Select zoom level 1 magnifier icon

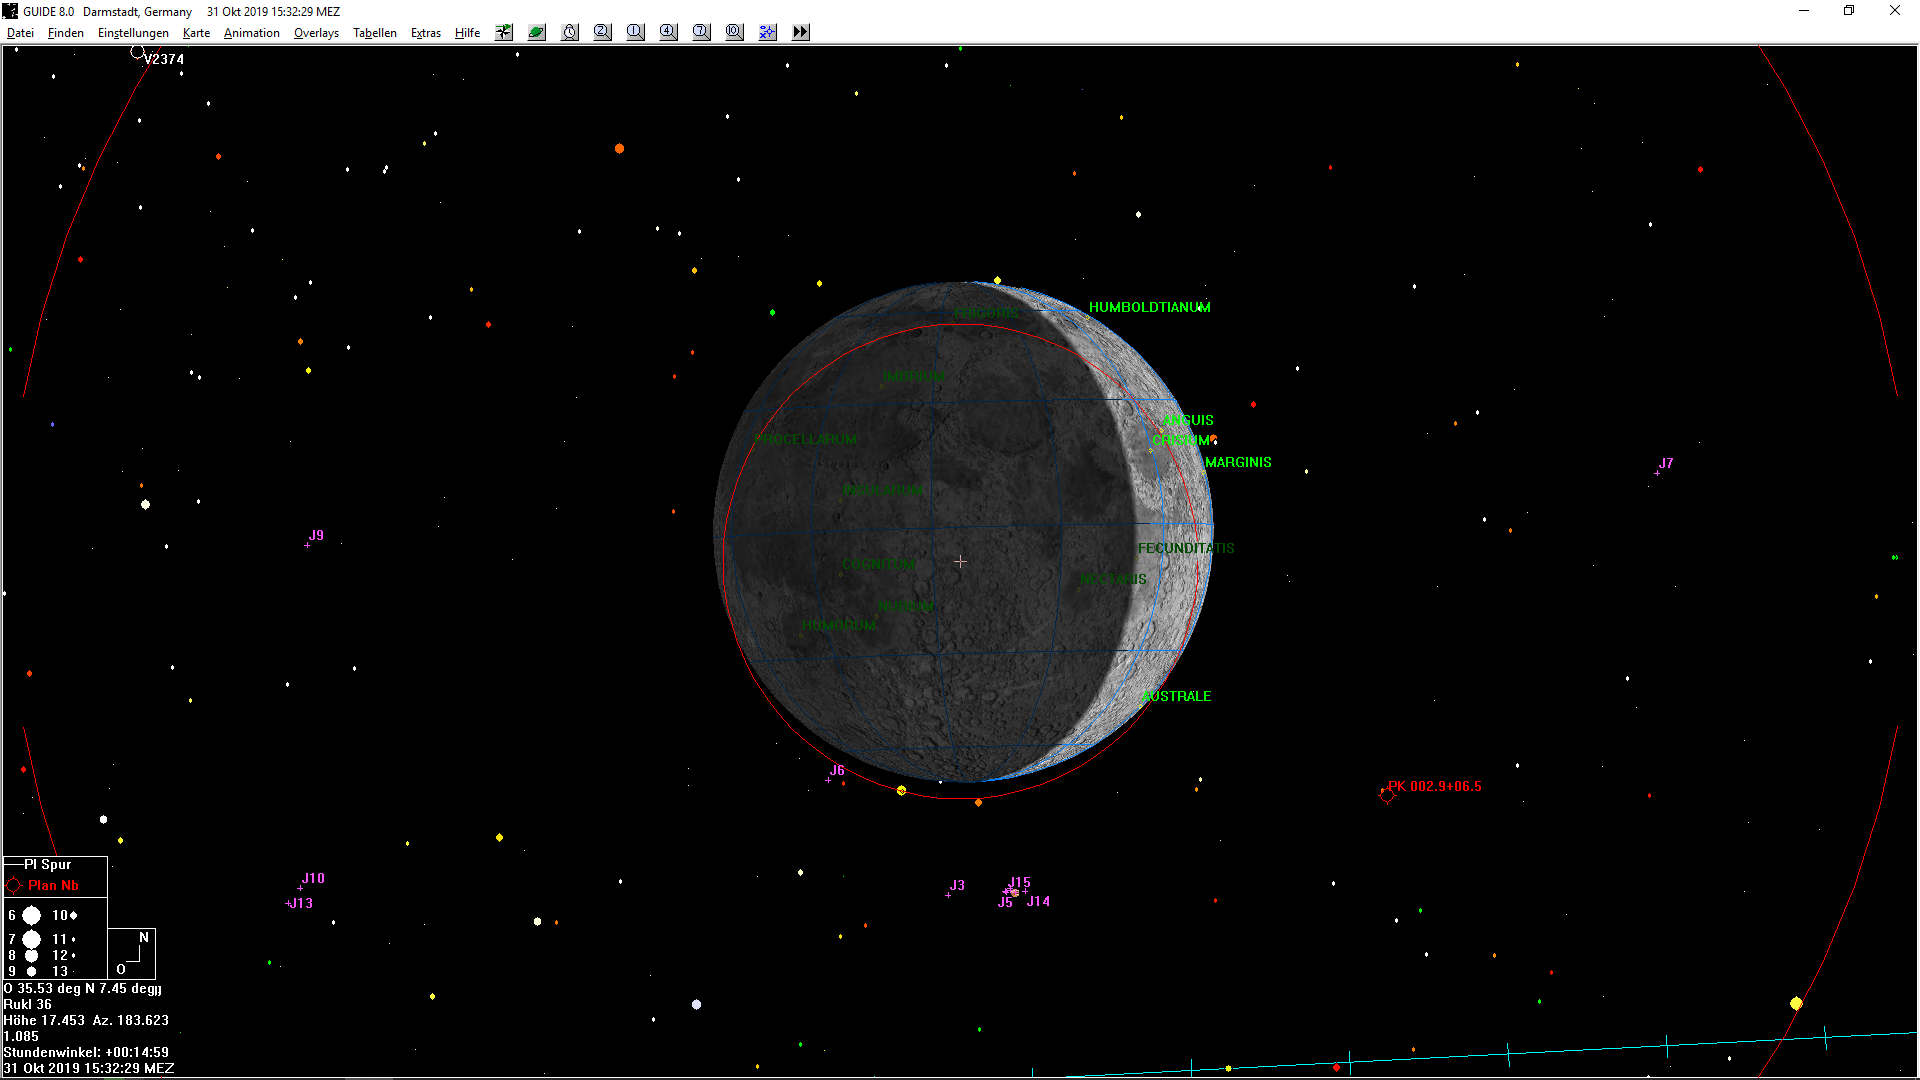[x=635, y=32]
